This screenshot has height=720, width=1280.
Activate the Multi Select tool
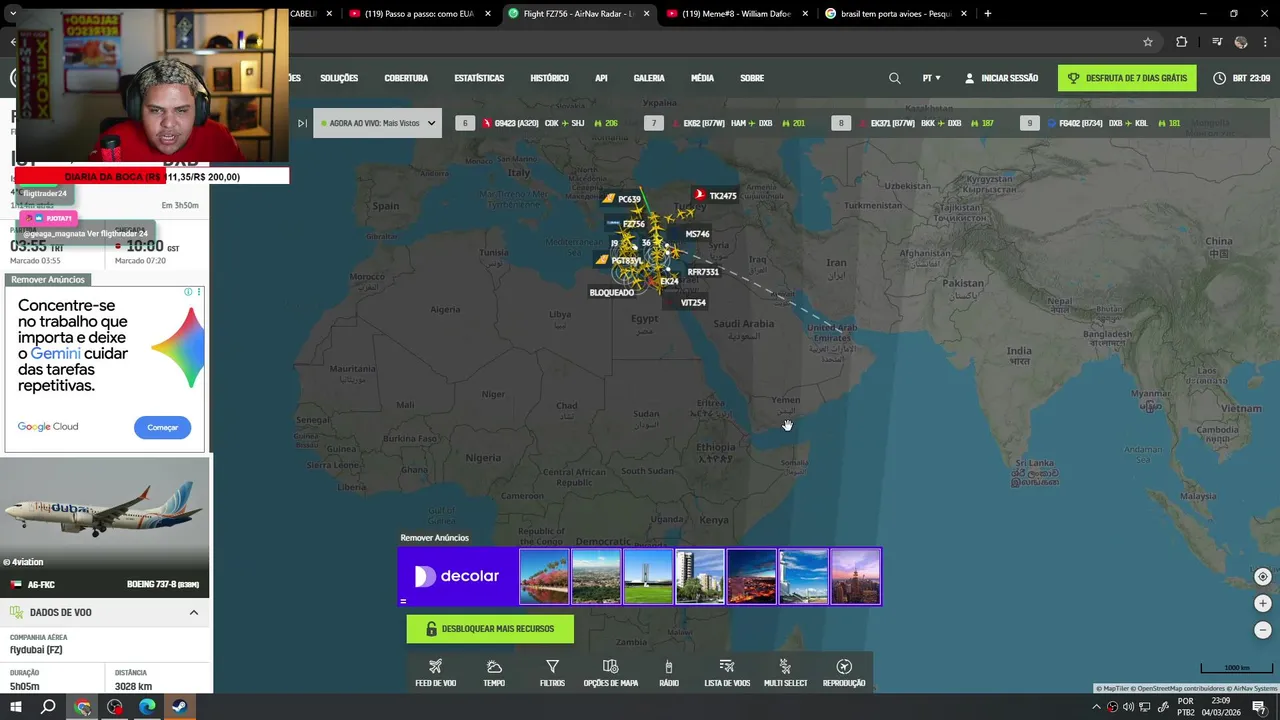785,673
